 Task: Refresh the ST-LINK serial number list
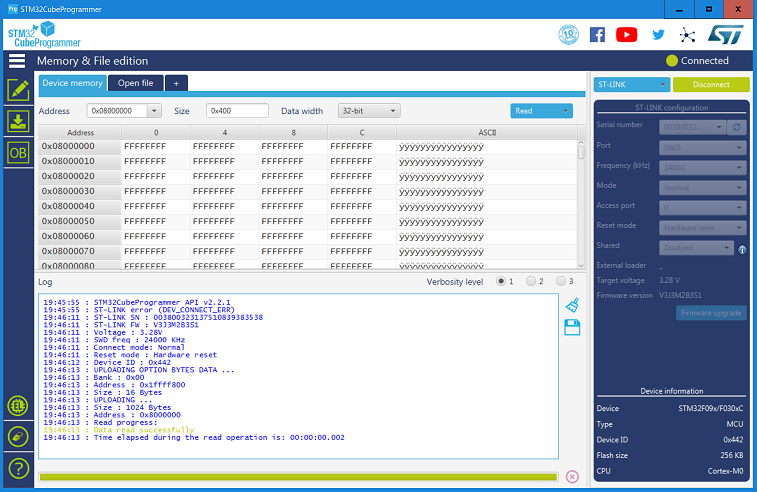pyautogui.click(x=737, y=127)
